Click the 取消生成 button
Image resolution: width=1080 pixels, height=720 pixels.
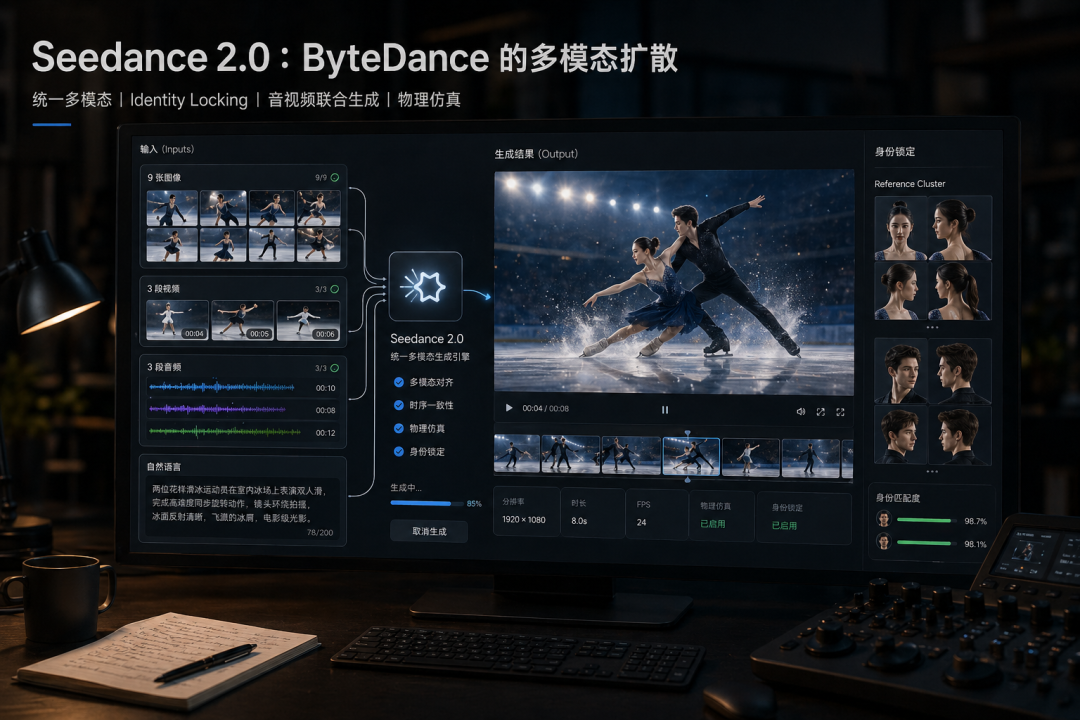[x=429, y=531]
